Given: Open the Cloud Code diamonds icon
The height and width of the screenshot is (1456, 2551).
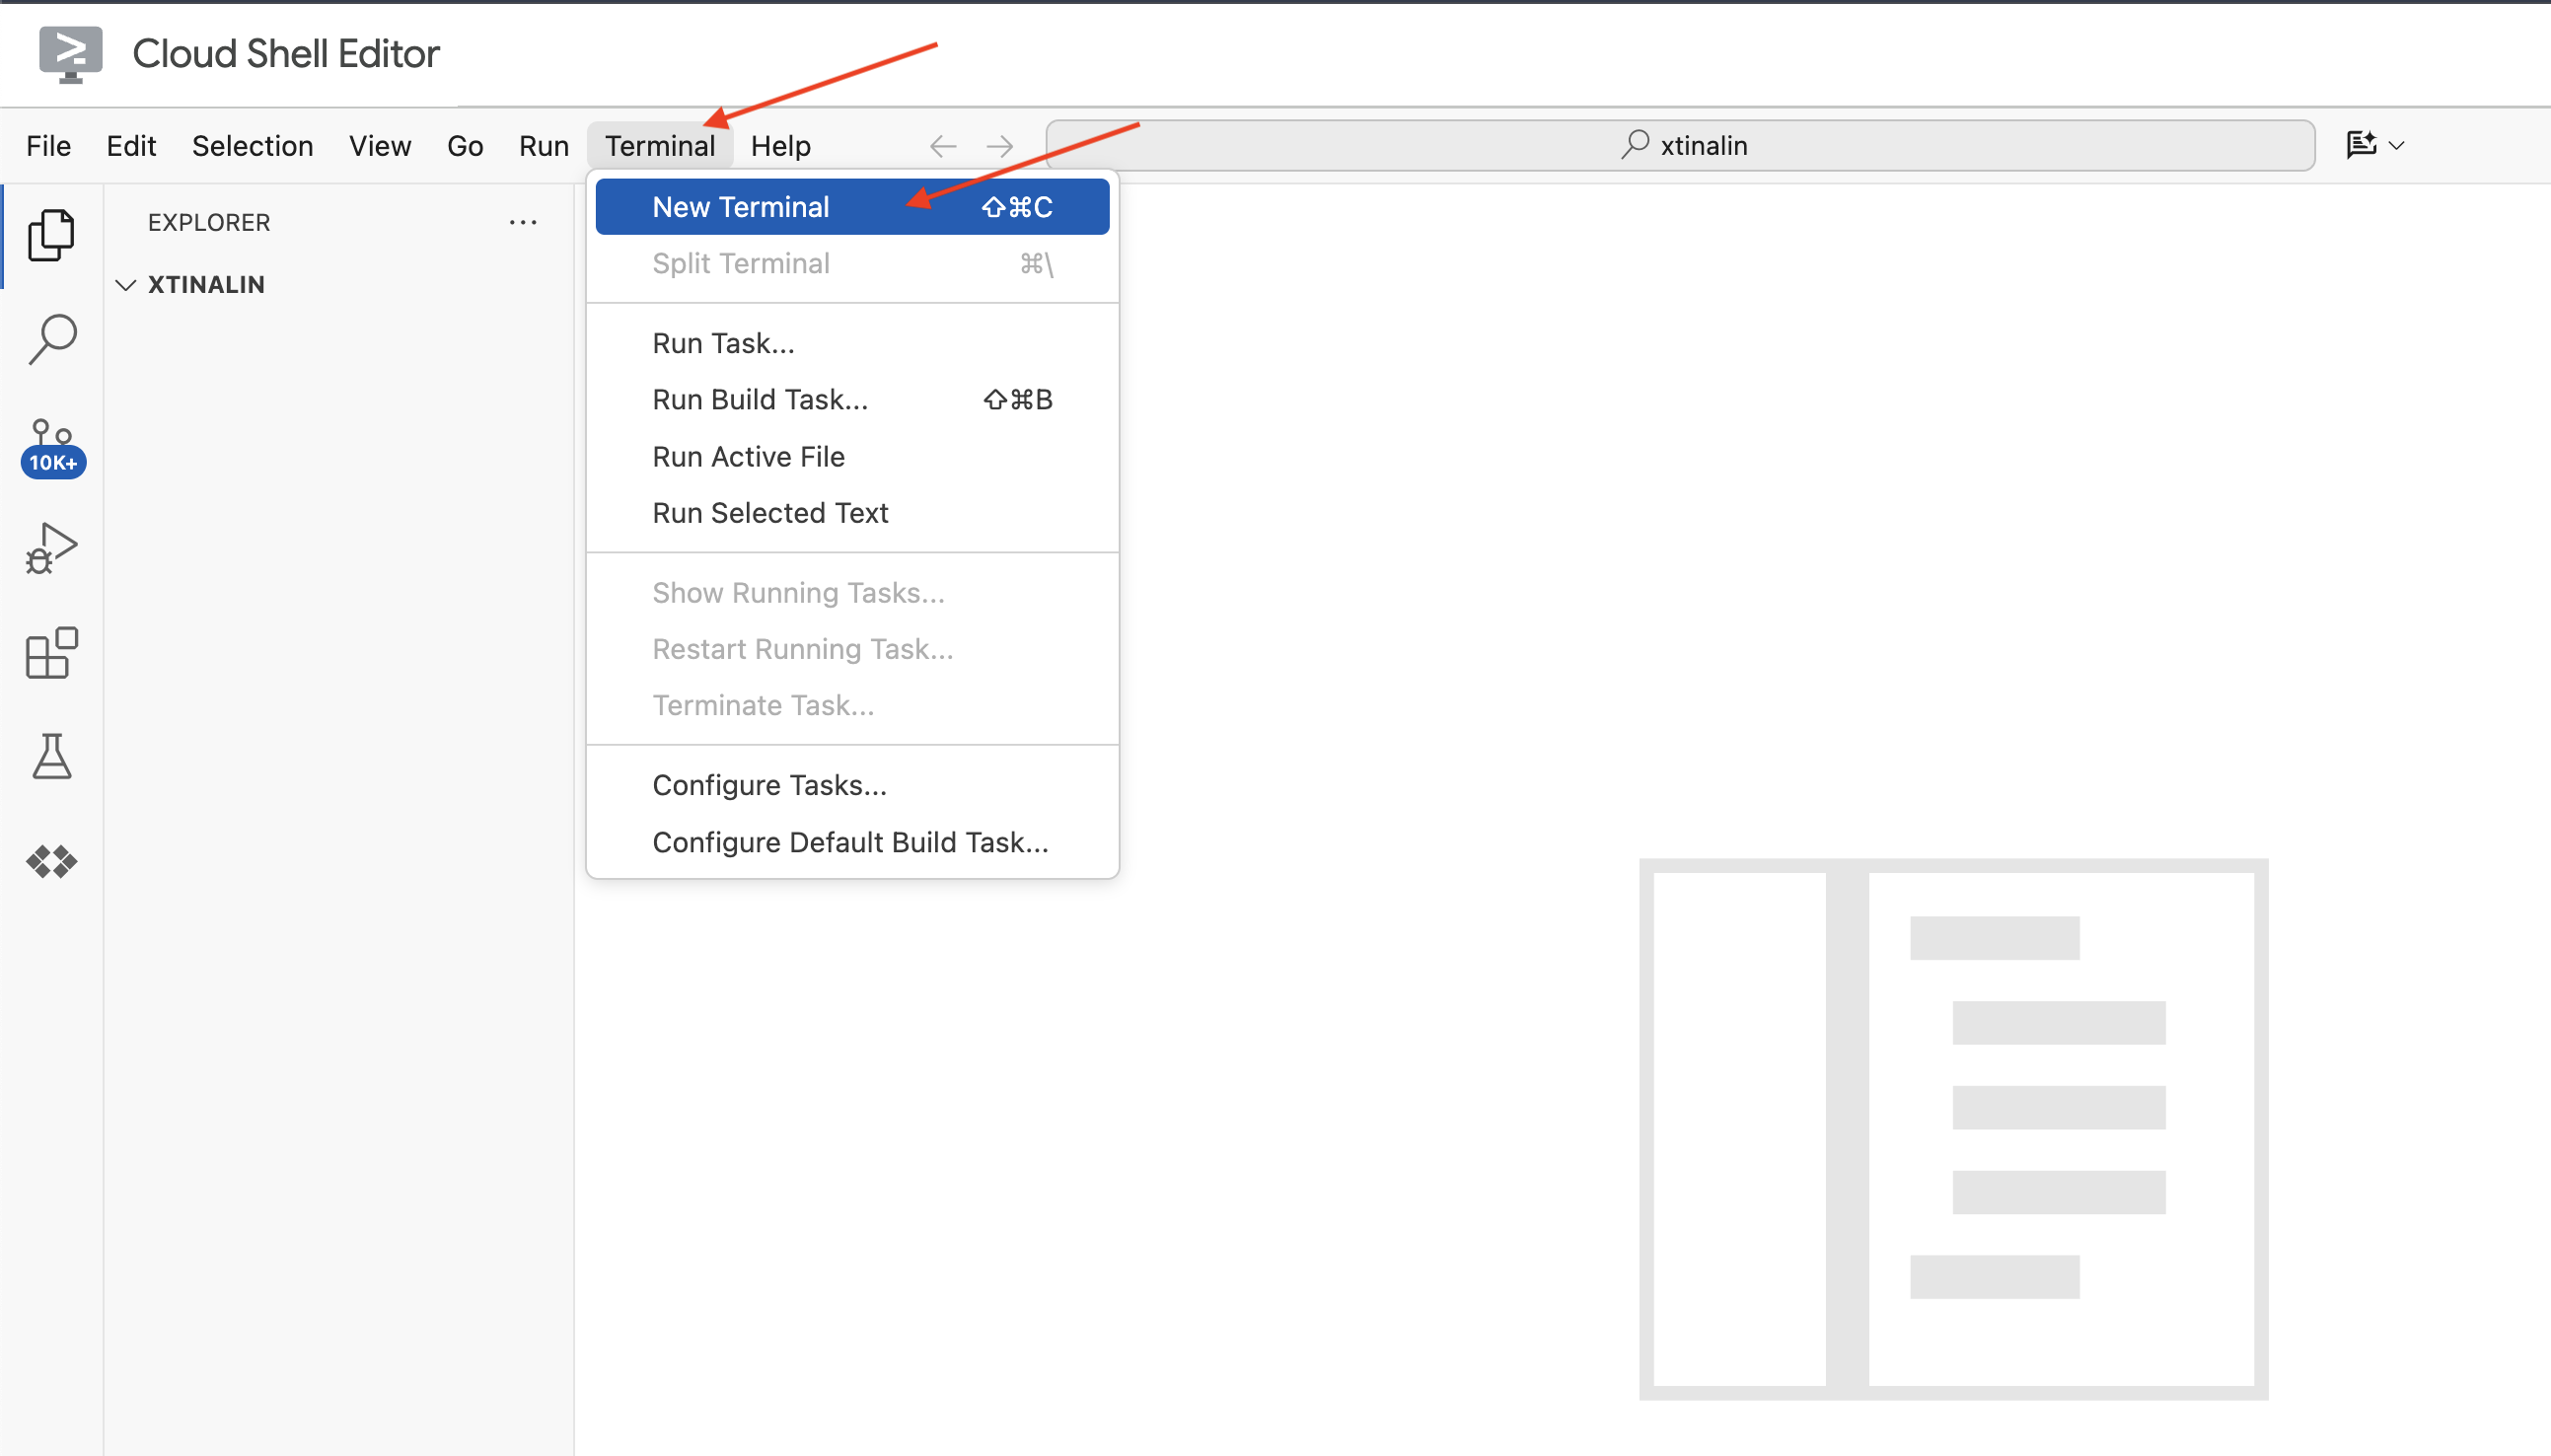Looking at the screenshot, I should pos(52,861).
